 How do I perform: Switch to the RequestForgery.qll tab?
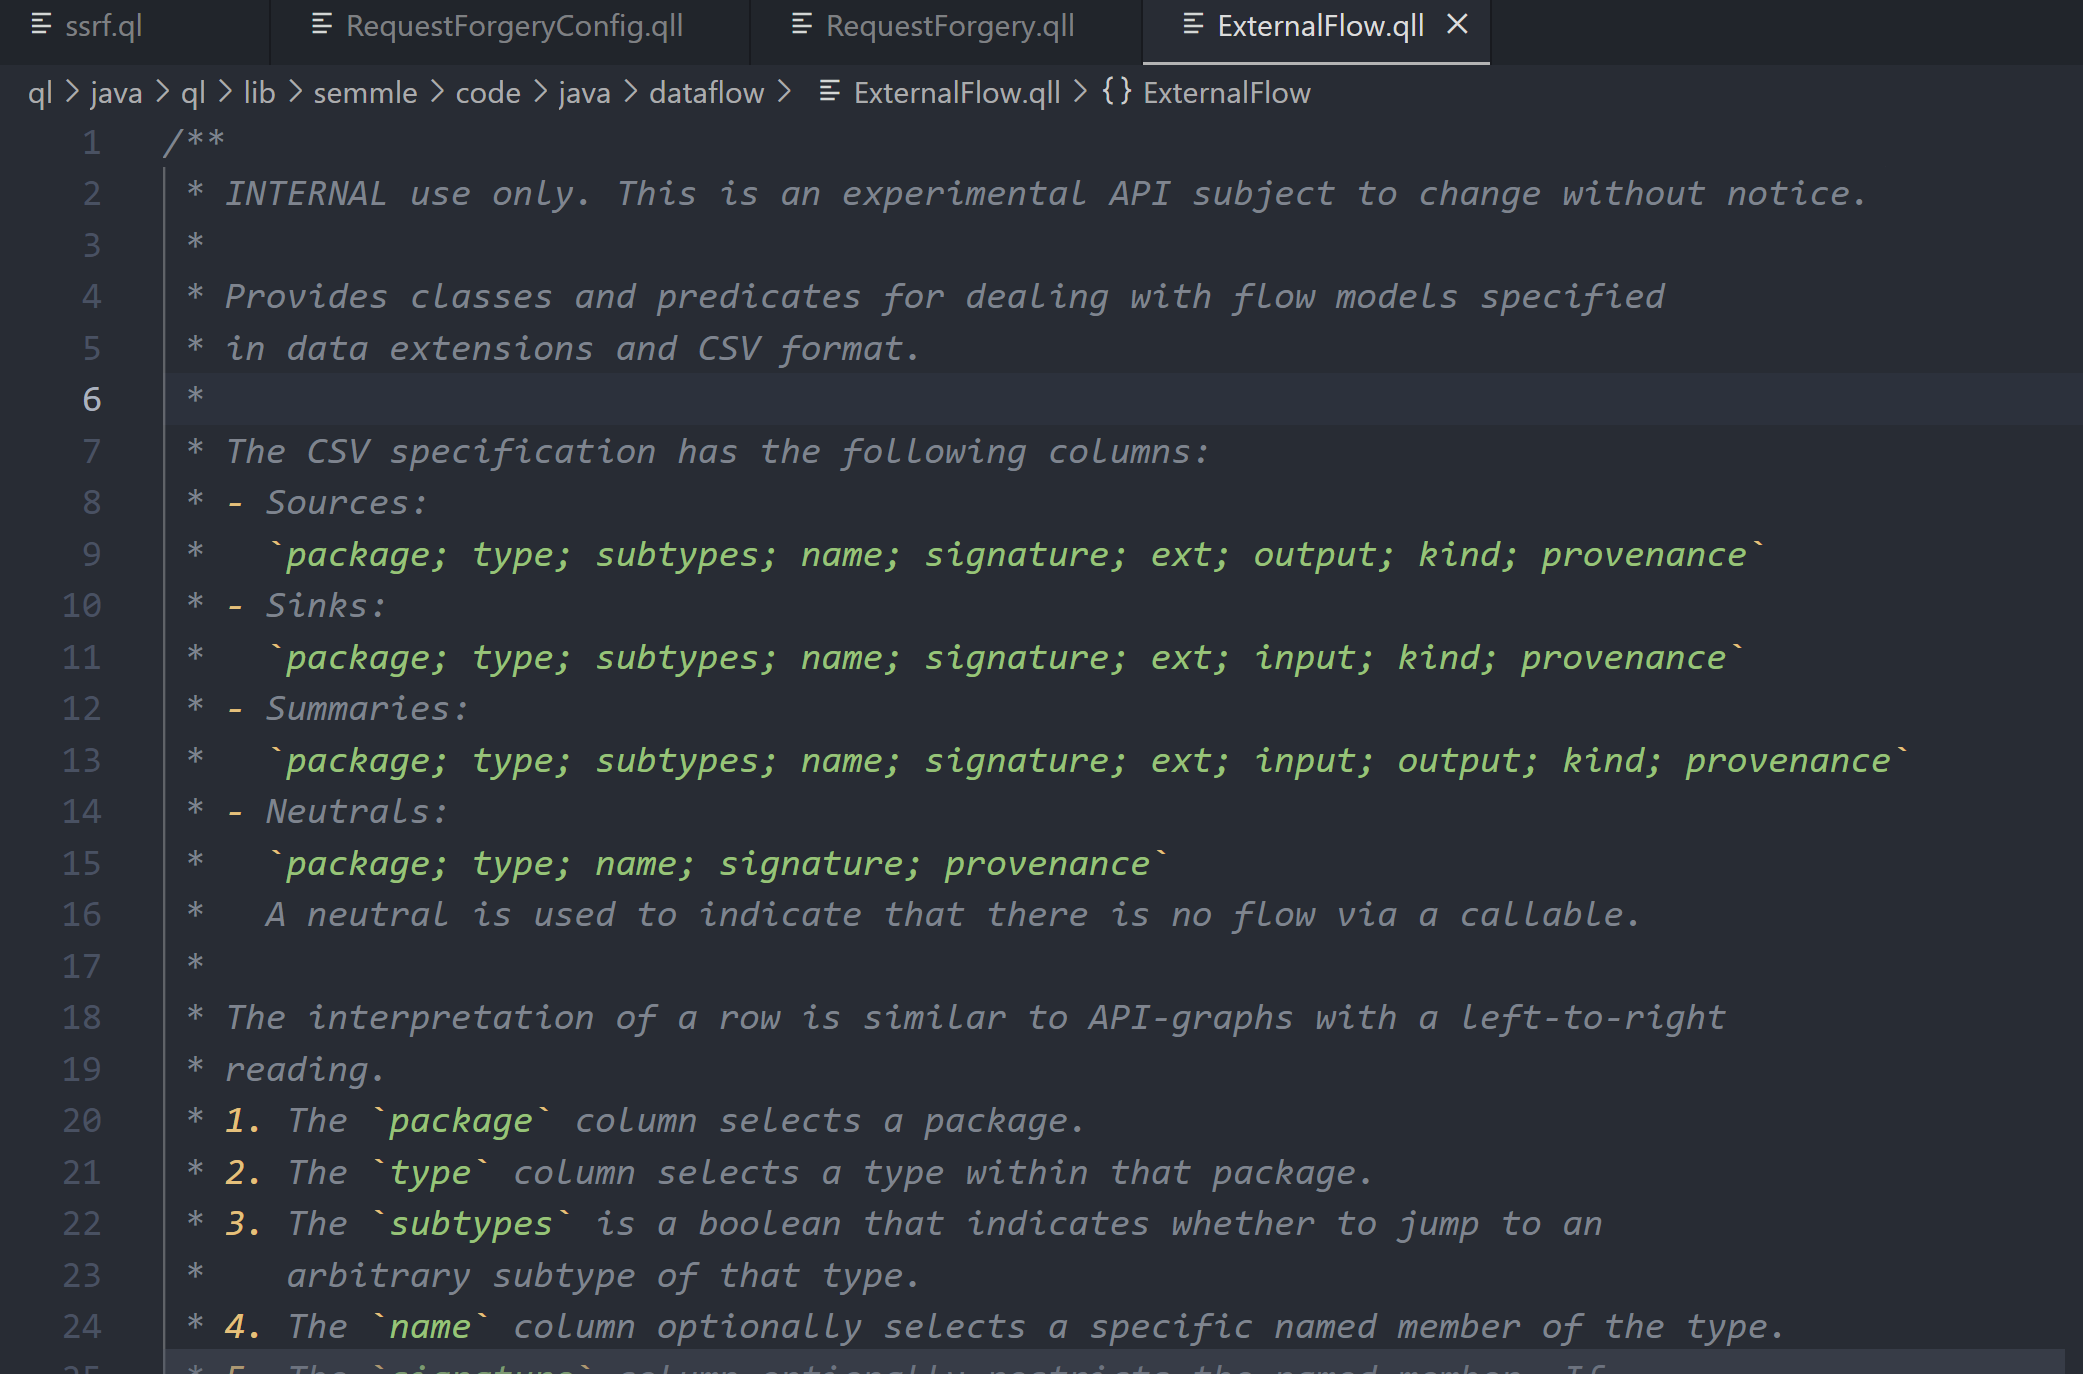point(950,24)
